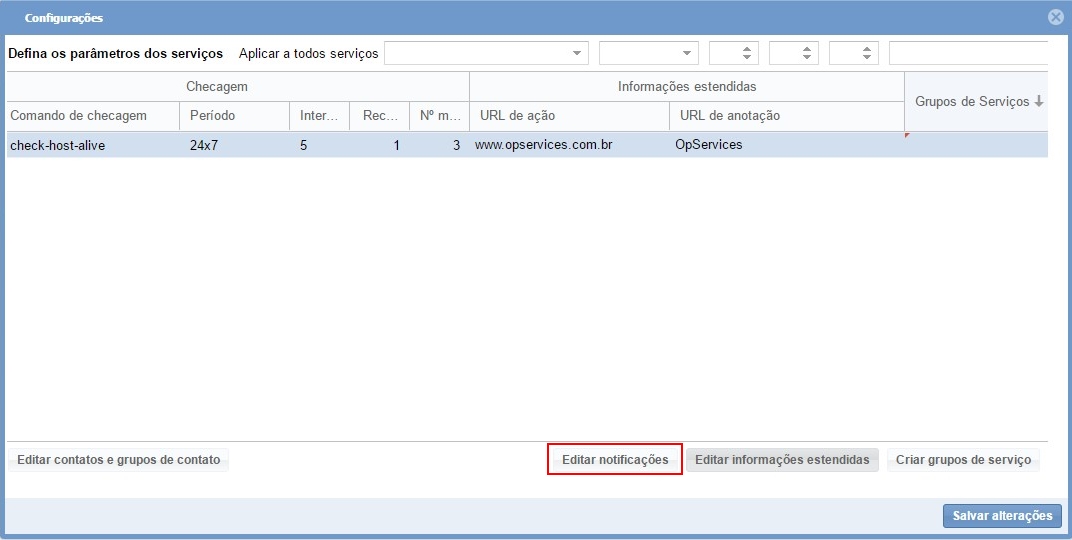Select the check-host-alive command cell
Screen dimensions: 1072x540
tap(93, 145)
